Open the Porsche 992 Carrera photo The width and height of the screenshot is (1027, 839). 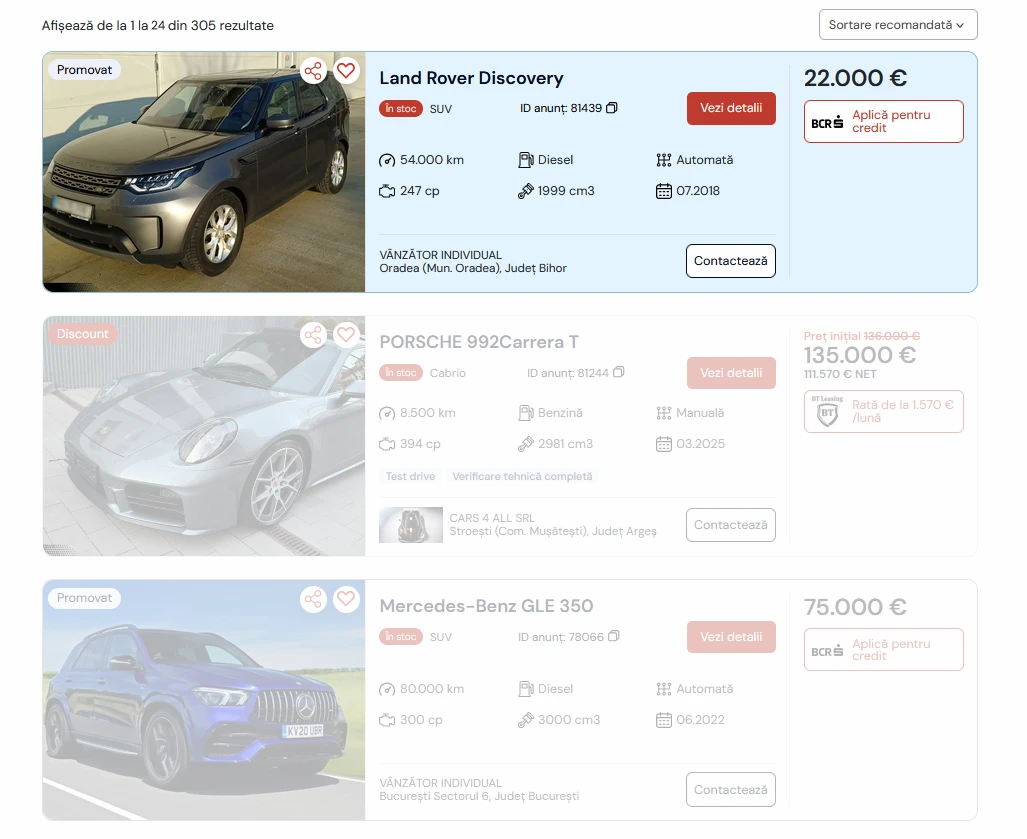pyautogui.click(x=204, y=436)
